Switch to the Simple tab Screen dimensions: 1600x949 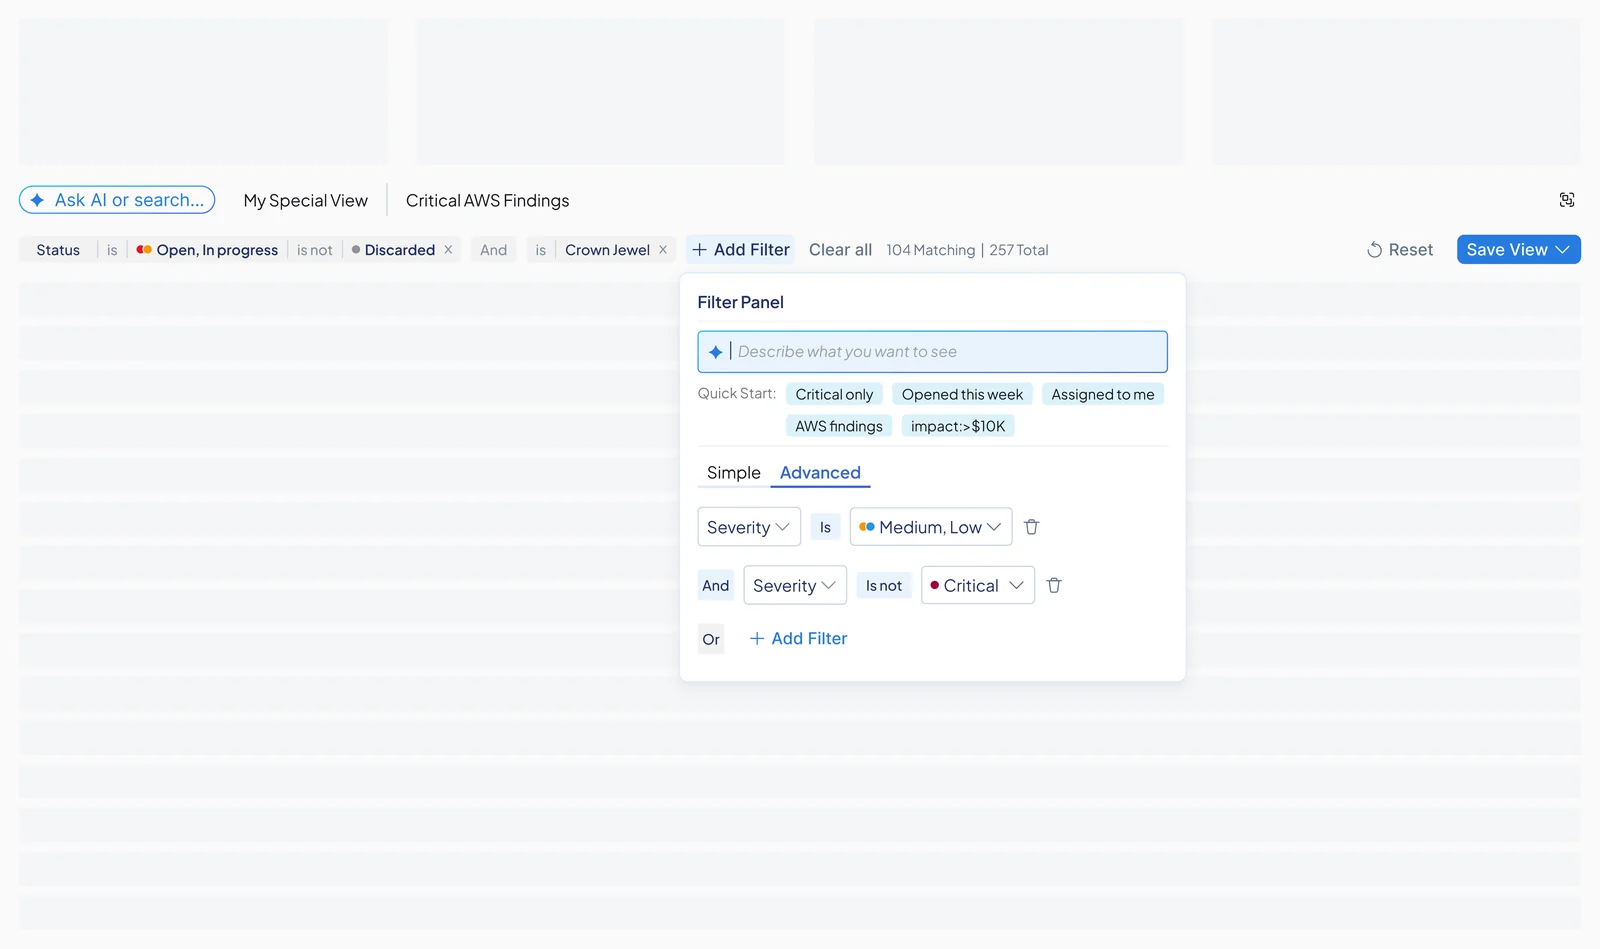point(734,473)
